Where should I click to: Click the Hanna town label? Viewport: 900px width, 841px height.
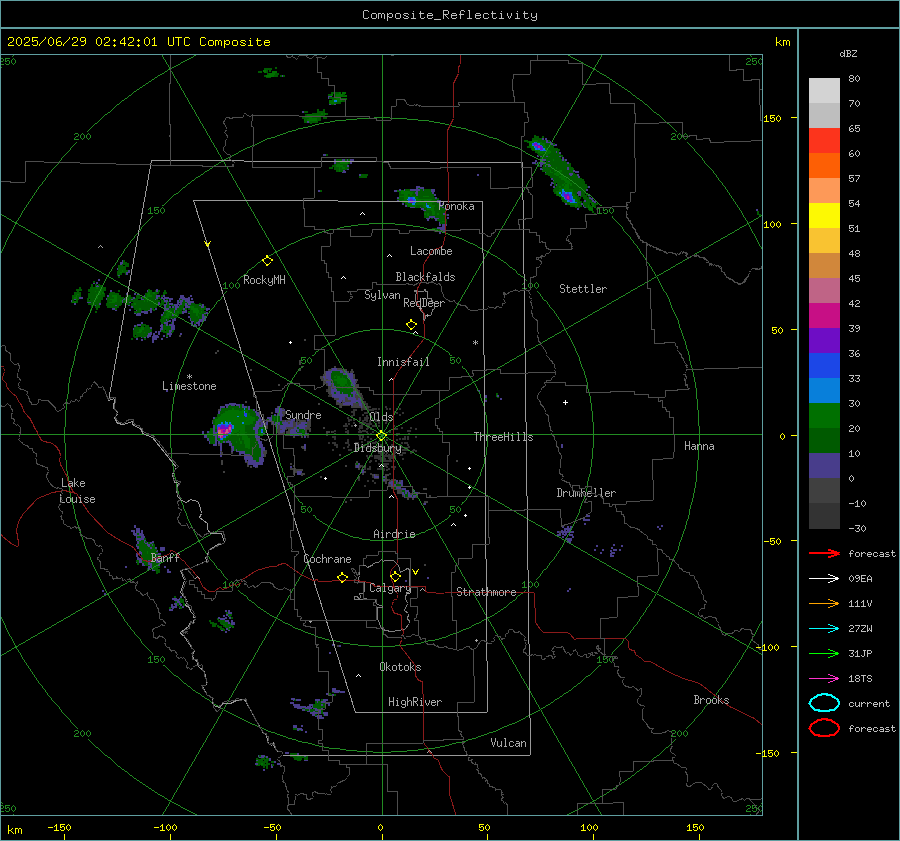(699, 446)
